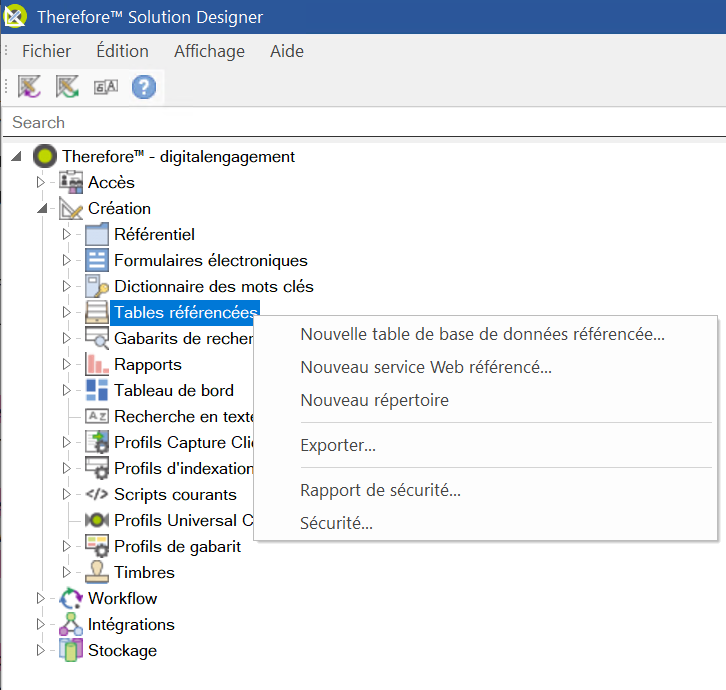
Task: Click the Référentiel folder icon
Action: click(97, 234)
